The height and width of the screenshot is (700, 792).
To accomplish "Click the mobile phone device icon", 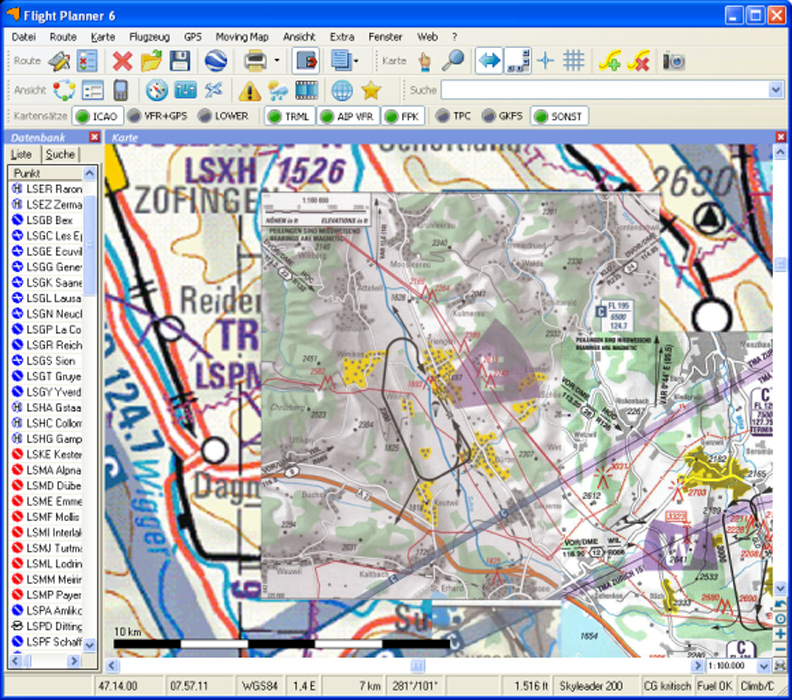I will pyautogui.click(x=120, y=90).
